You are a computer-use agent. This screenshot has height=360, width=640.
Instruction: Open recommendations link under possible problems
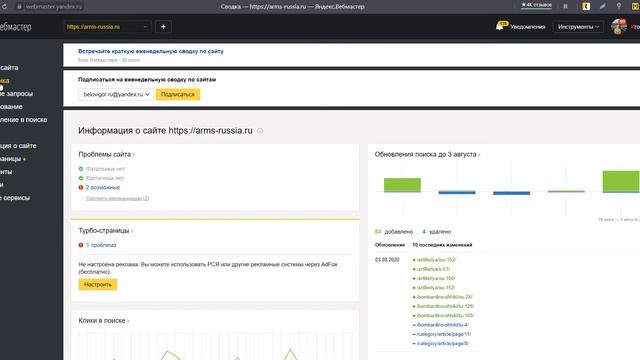click(x=118, y=198)
